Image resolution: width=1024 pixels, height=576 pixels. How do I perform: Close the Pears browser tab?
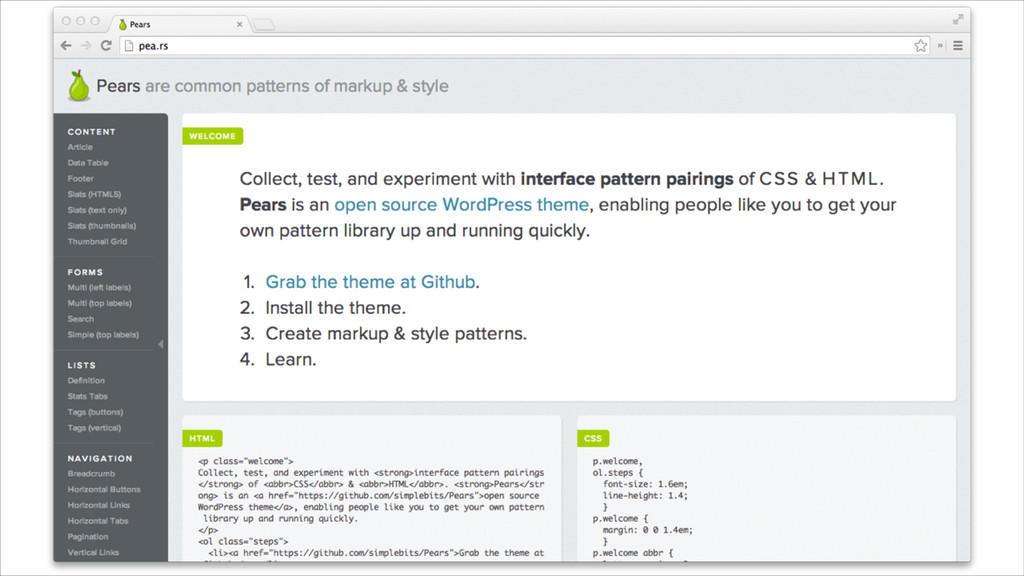point(239,23)
